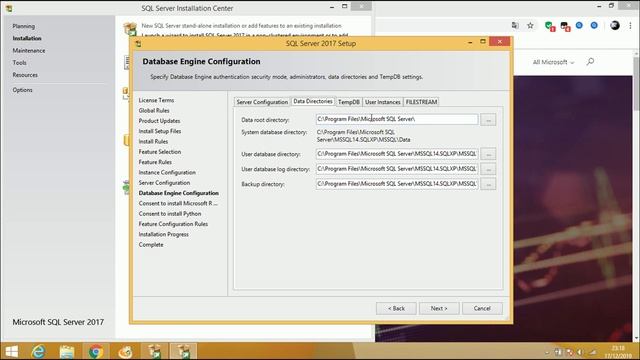Click into the User database directory field

click(397, 154)
